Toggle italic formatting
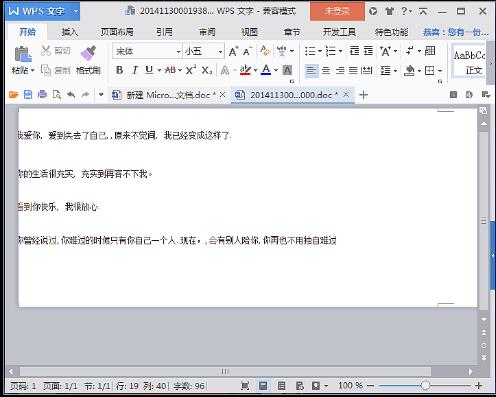This screenshot has height=397, width=496. 135,70
